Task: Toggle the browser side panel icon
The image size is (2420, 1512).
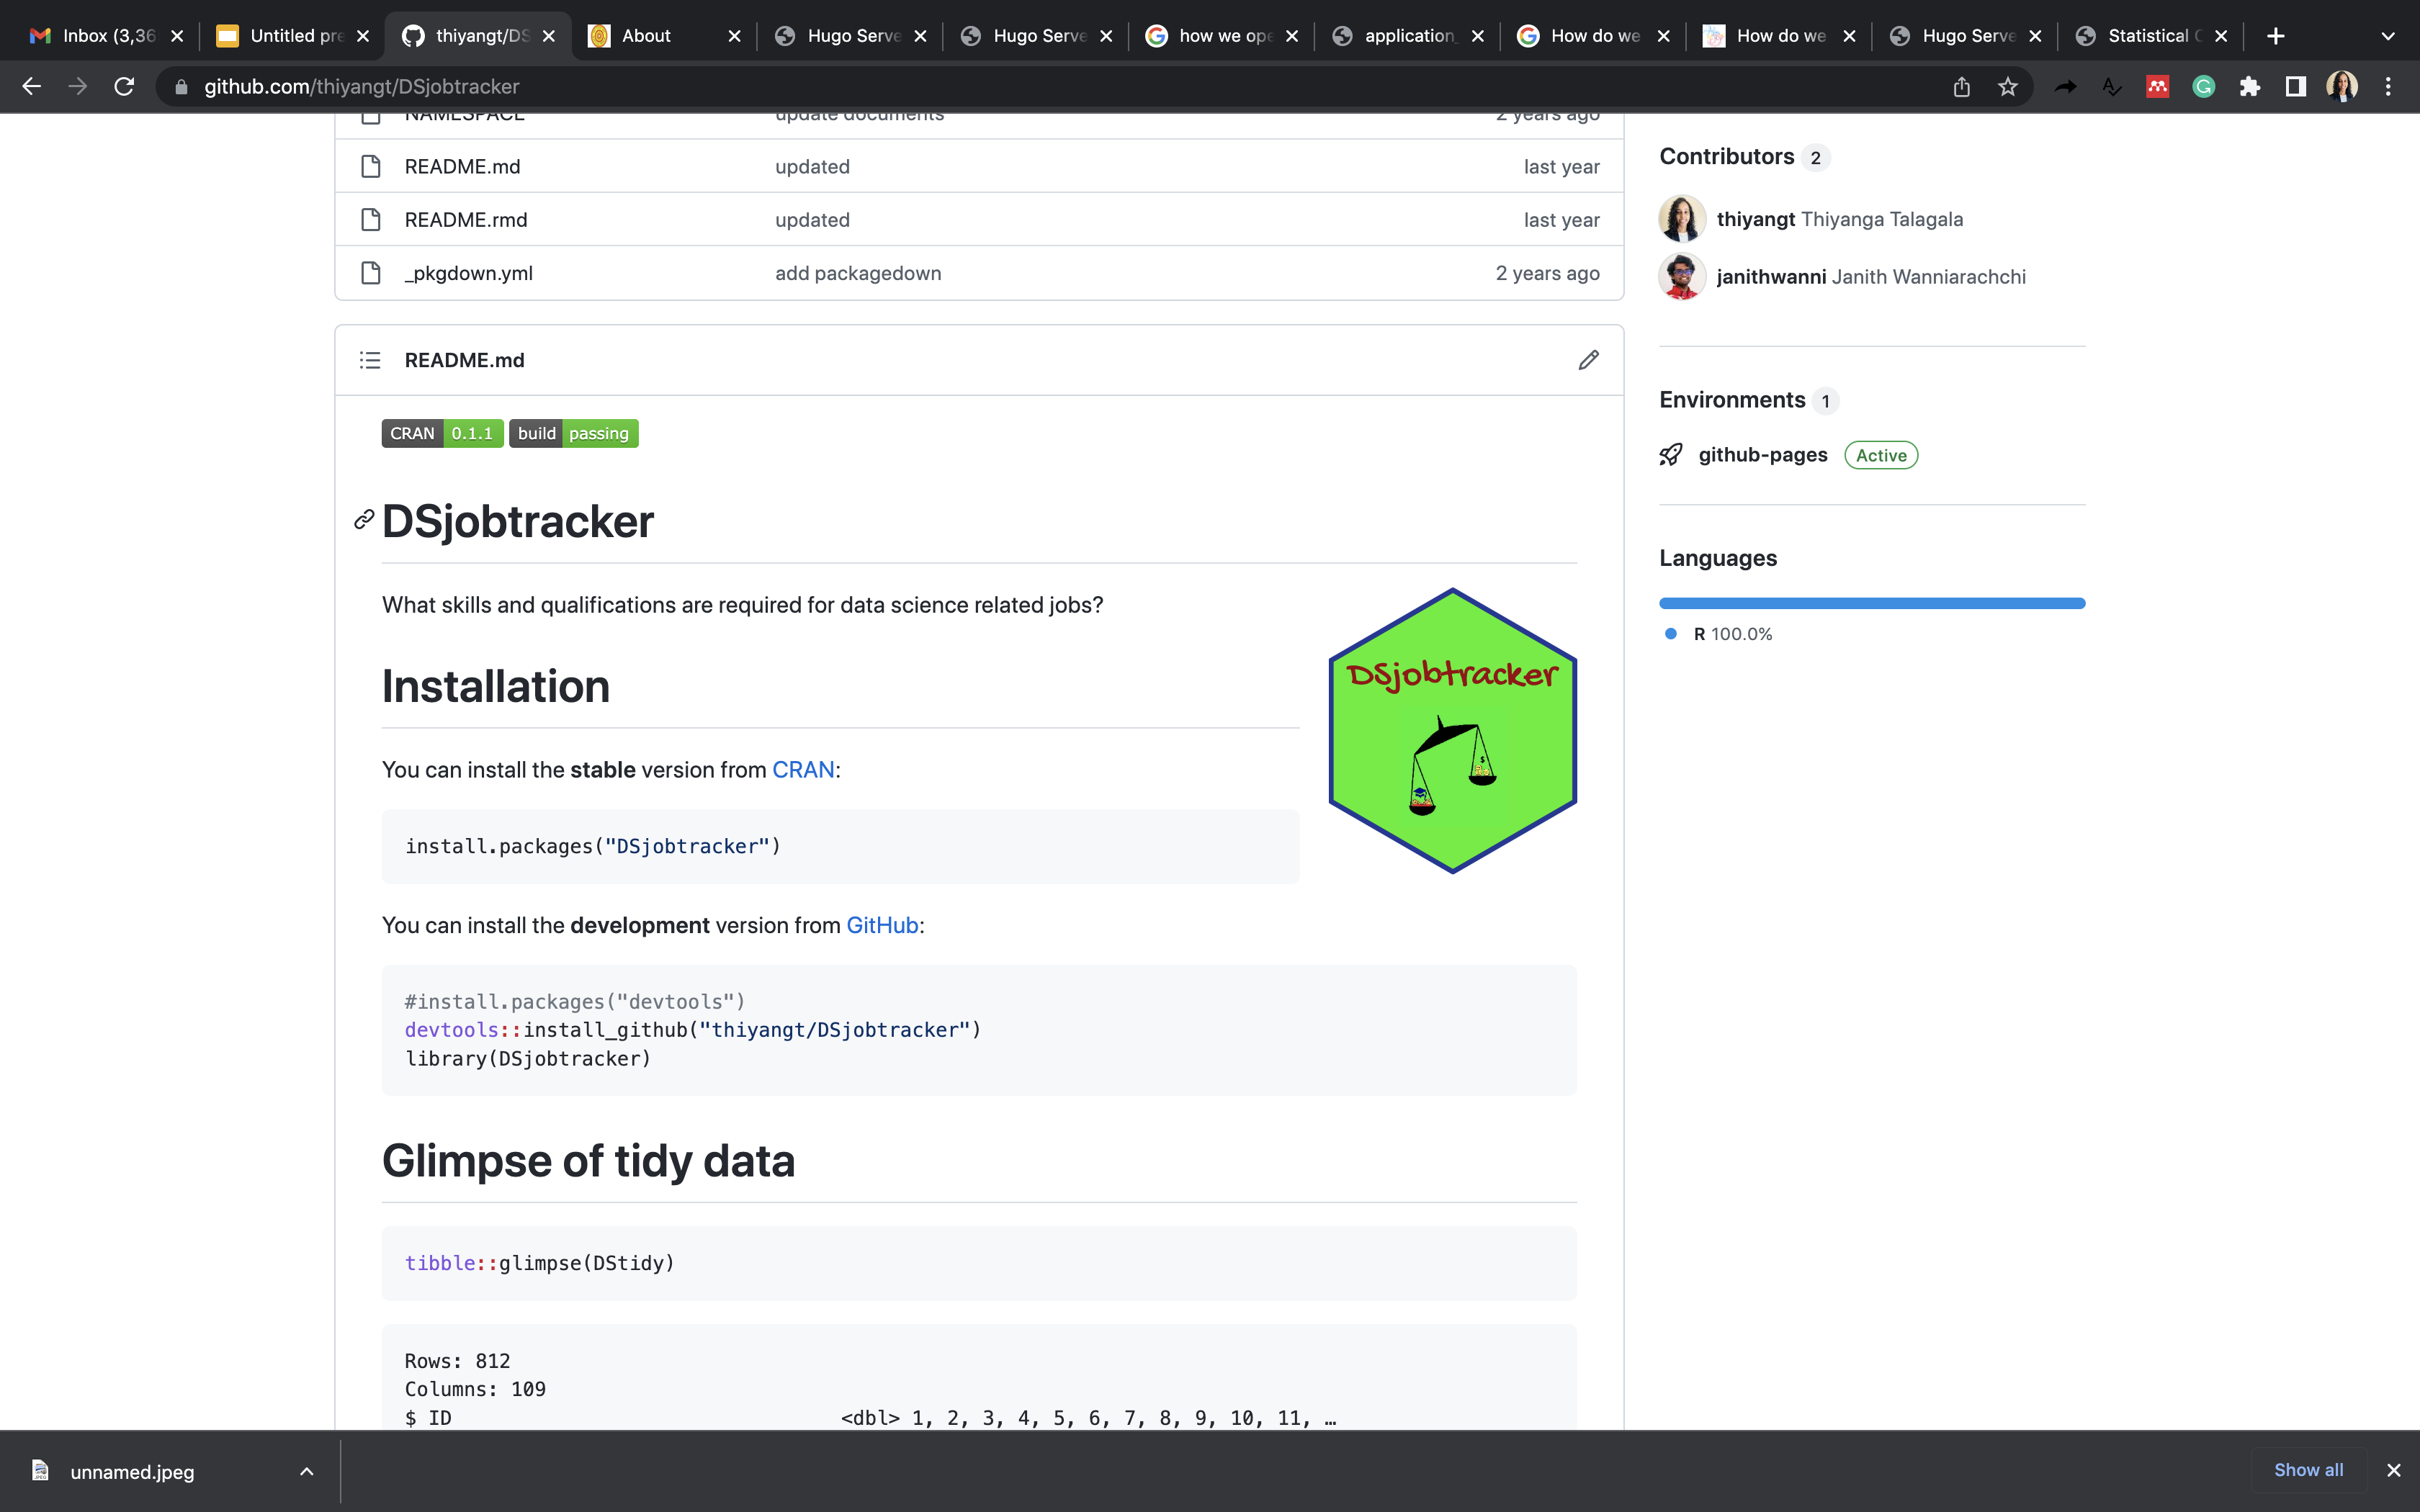Action: pyautogui.click(x=2295, y=87)
